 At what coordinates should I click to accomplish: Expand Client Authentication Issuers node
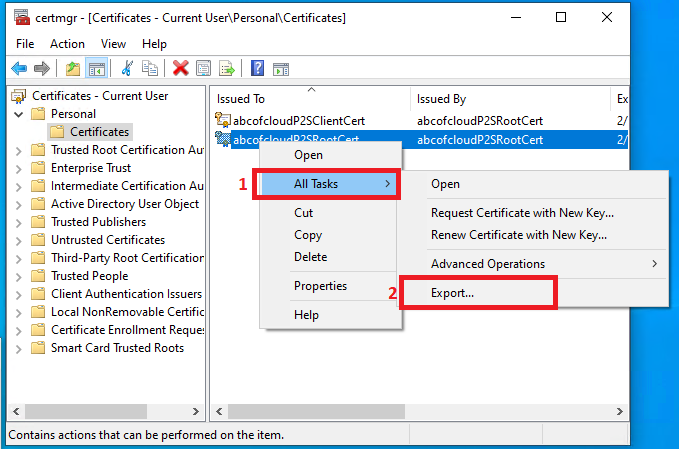tap(18, 294)
